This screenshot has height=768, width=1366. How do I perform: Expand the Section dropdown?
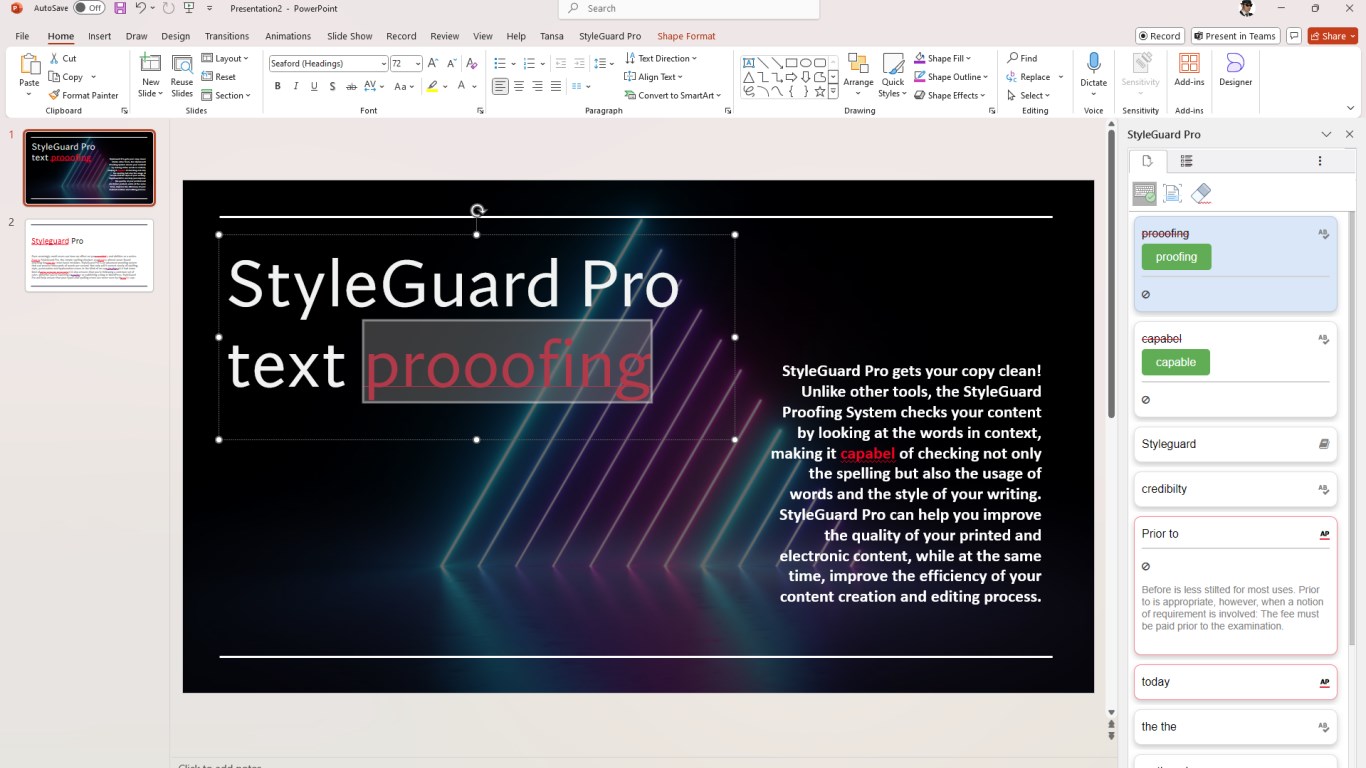tap(225, 95)
